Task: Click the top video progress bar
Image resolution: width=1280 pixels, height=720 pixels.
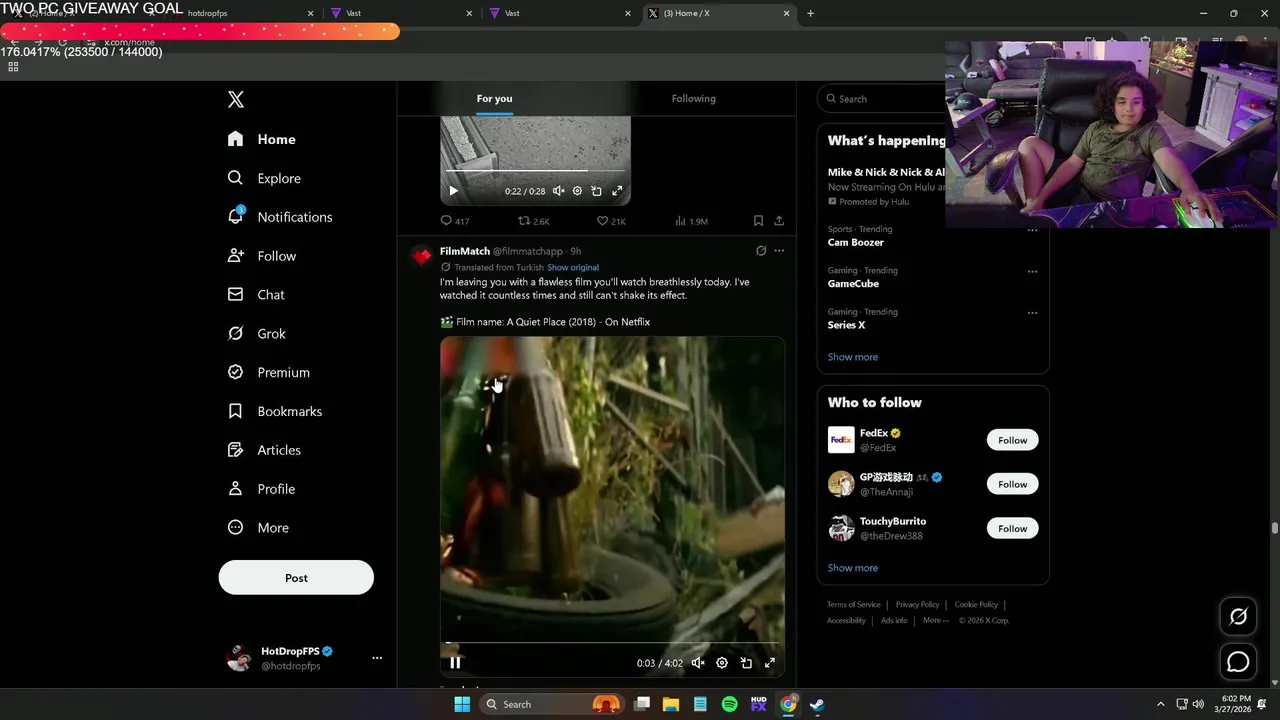Action: click(x=535, y=172)
